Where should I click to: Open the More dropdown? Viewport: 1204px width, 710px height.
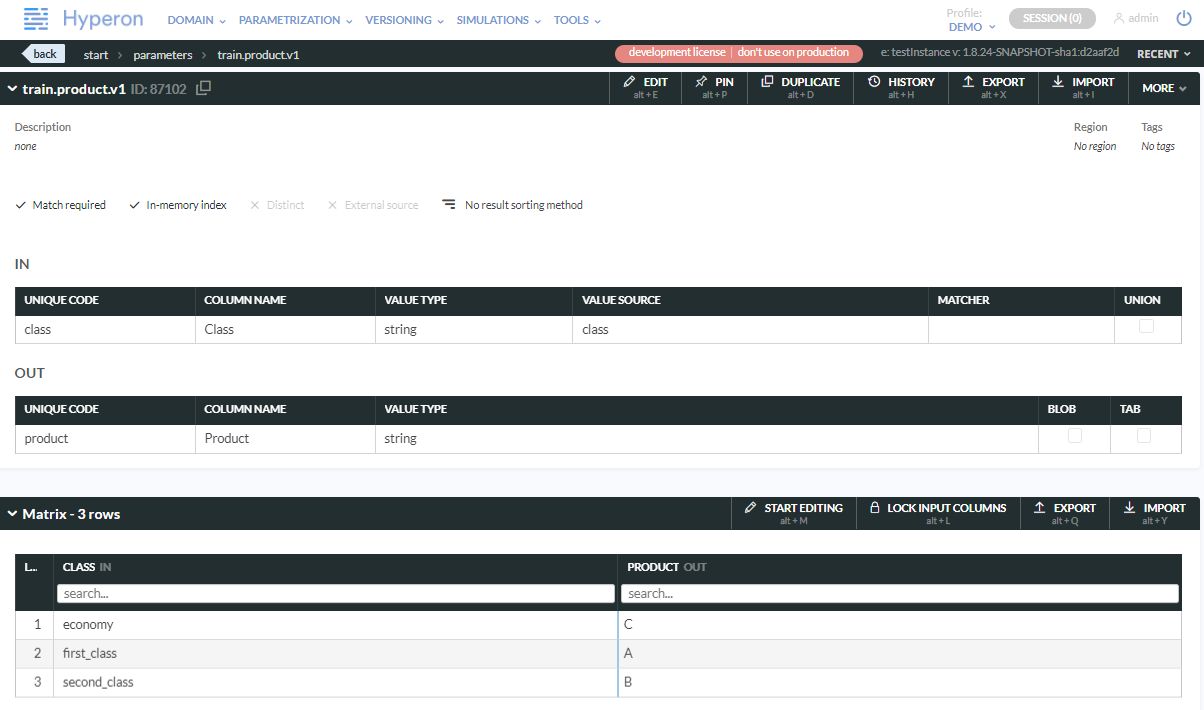pyautogui.click(x=1163, y=88)
